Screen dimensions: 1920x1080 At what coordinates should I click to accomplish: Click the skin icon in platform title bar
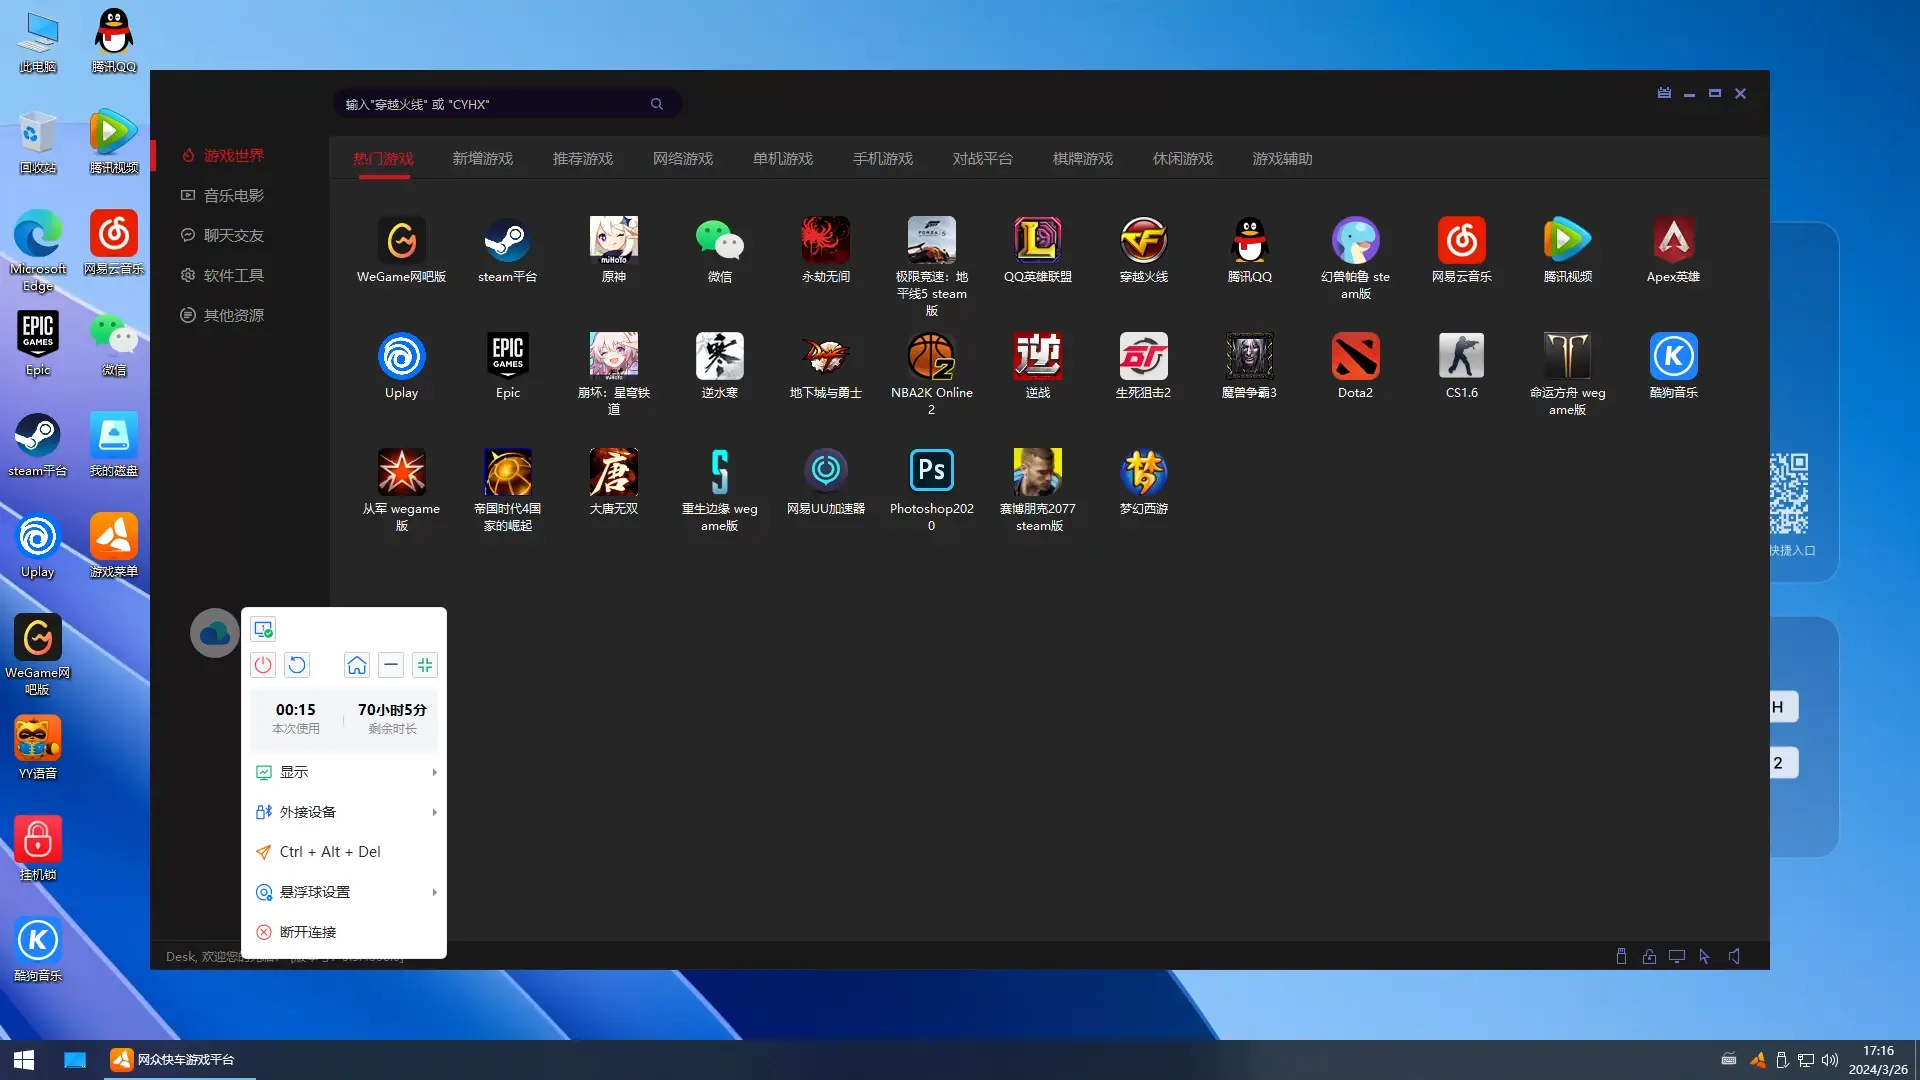tap(1664, 93)
